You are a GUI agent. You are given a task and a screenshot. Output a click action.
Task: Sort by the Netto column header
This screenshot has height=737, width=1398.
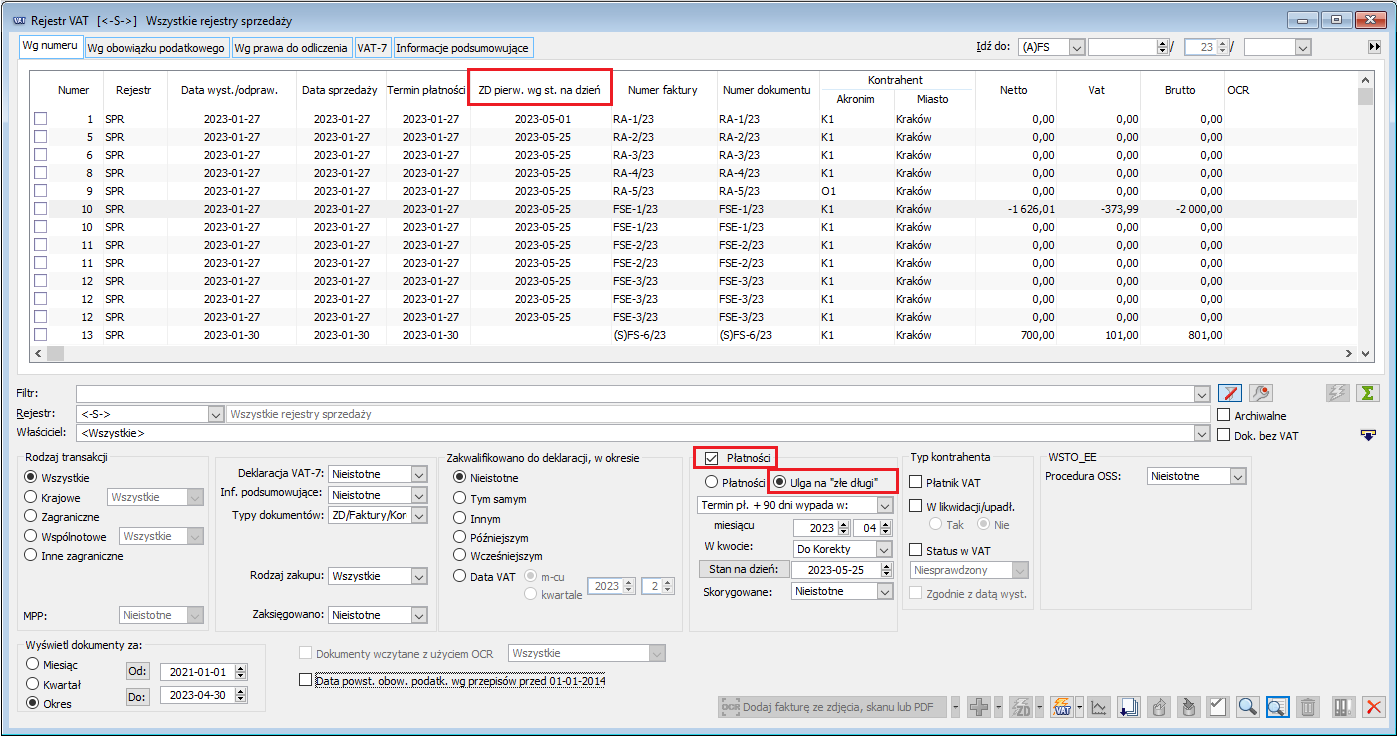(x=1014, y=90)
